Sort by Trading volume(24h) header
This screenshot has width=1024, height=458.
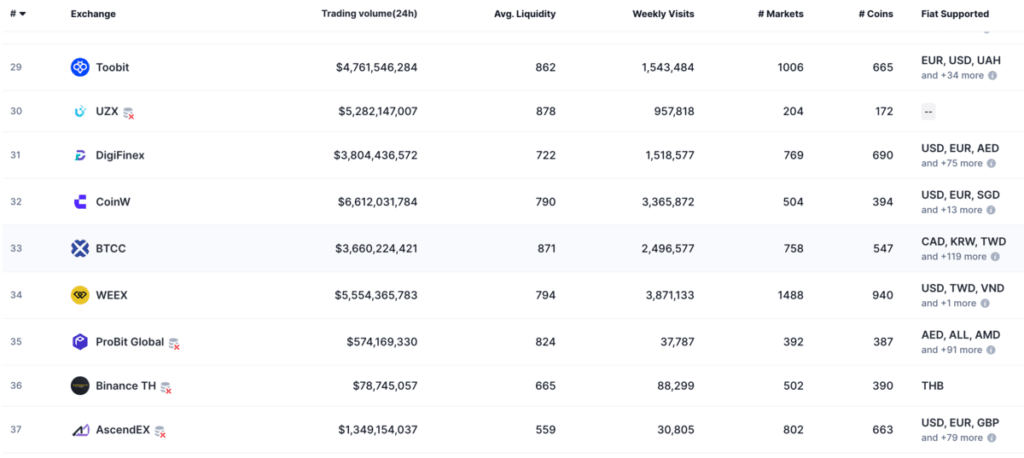pos(369,14)
